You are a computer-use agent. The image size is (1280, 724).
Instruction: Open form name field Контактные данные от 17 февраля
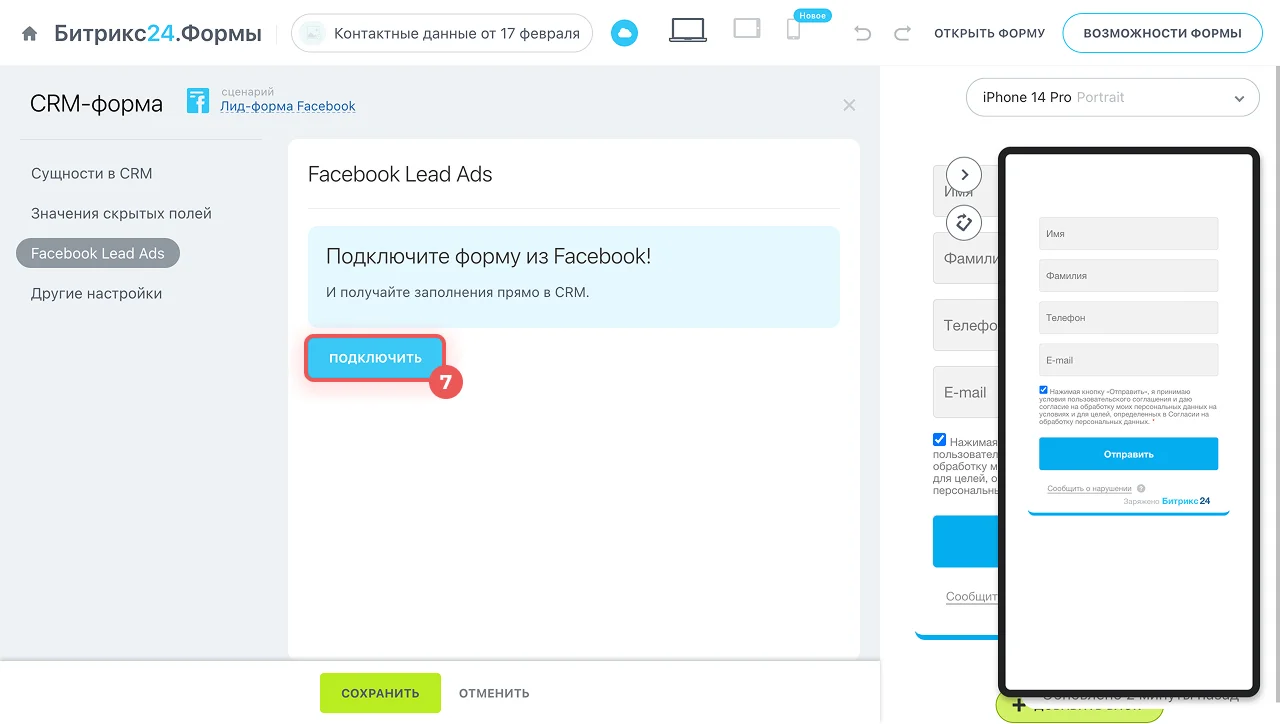[x=442, y=34]
